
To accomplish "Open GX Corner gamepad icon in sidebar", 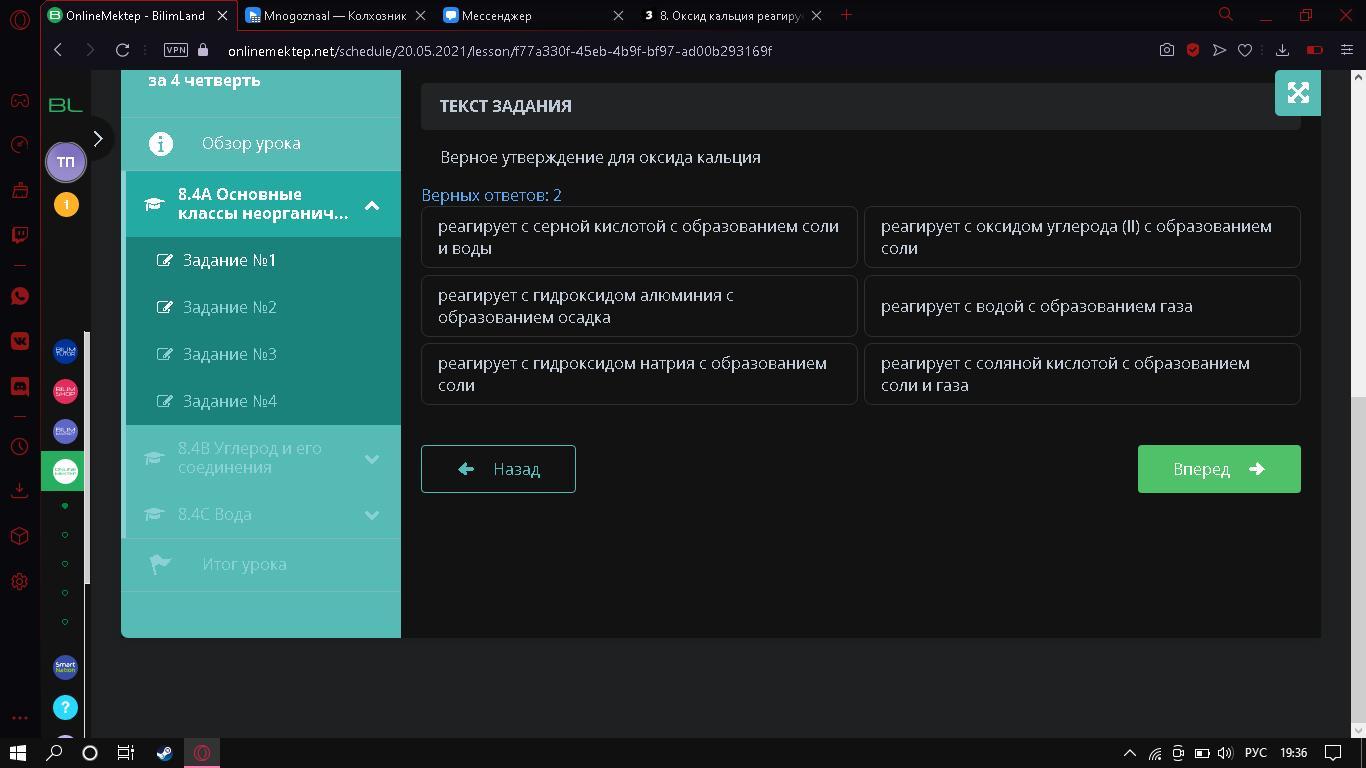I will coord(20,101).
